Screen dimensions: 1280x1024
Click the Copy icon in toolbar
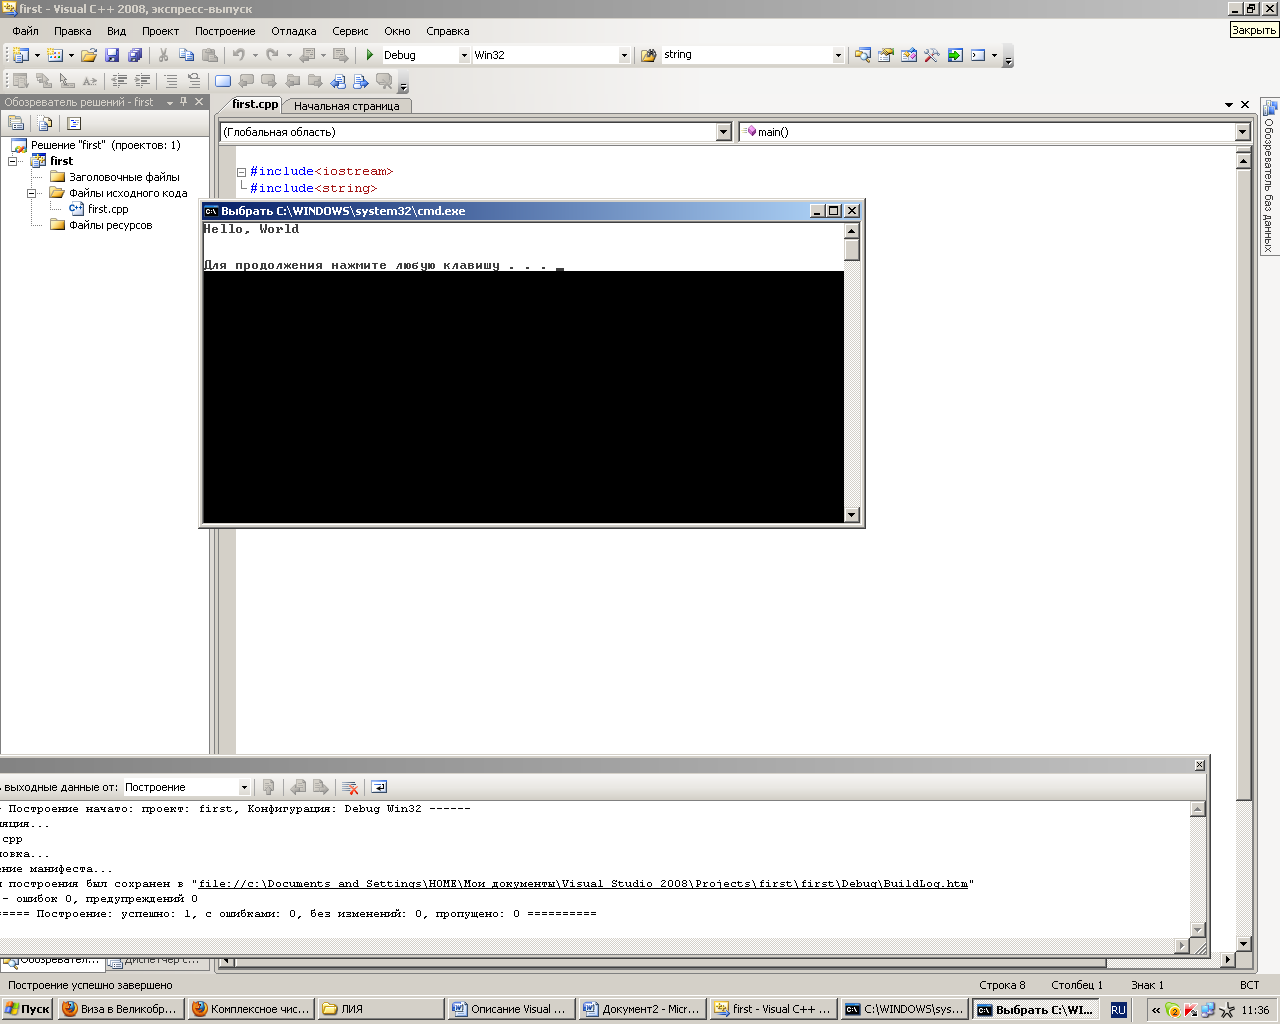186,55
